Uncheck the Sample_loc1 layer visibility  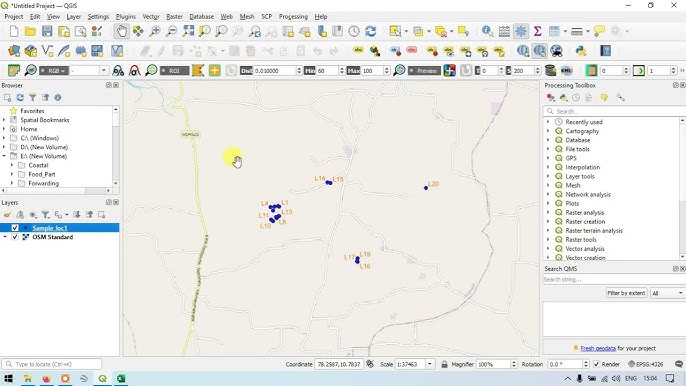15,228
